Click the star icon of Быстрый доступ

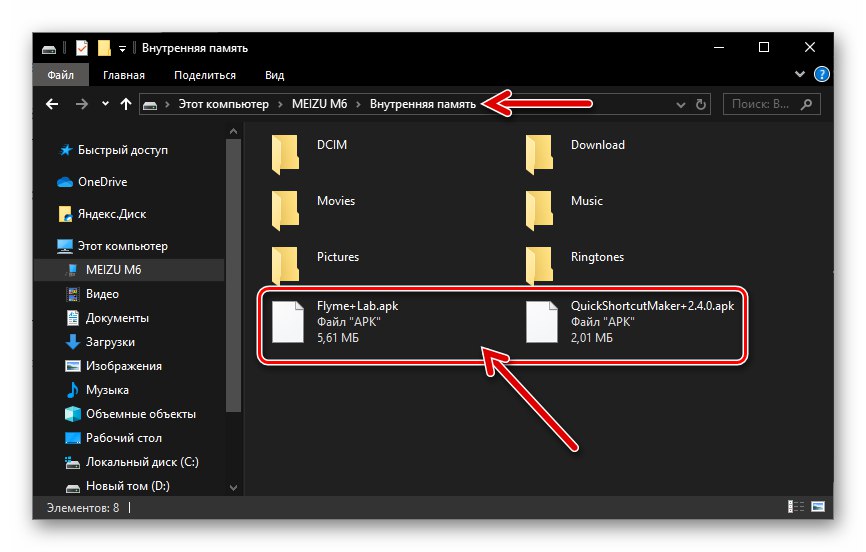click(x=66, y=150)
